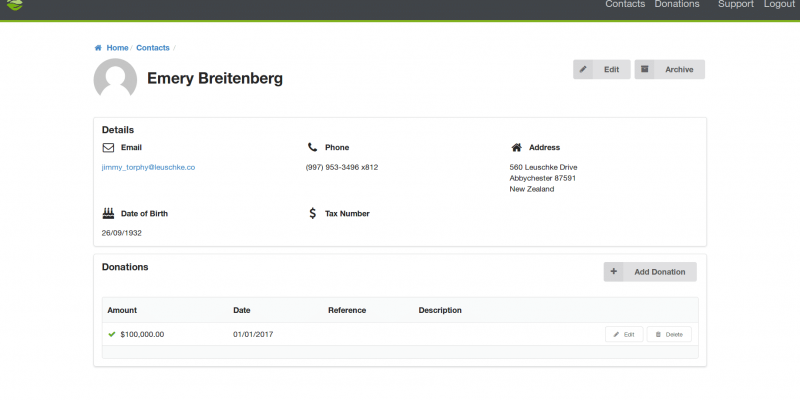800x400 pixels.
Task: Log out using the Logout link
Action: coord(779,5)
